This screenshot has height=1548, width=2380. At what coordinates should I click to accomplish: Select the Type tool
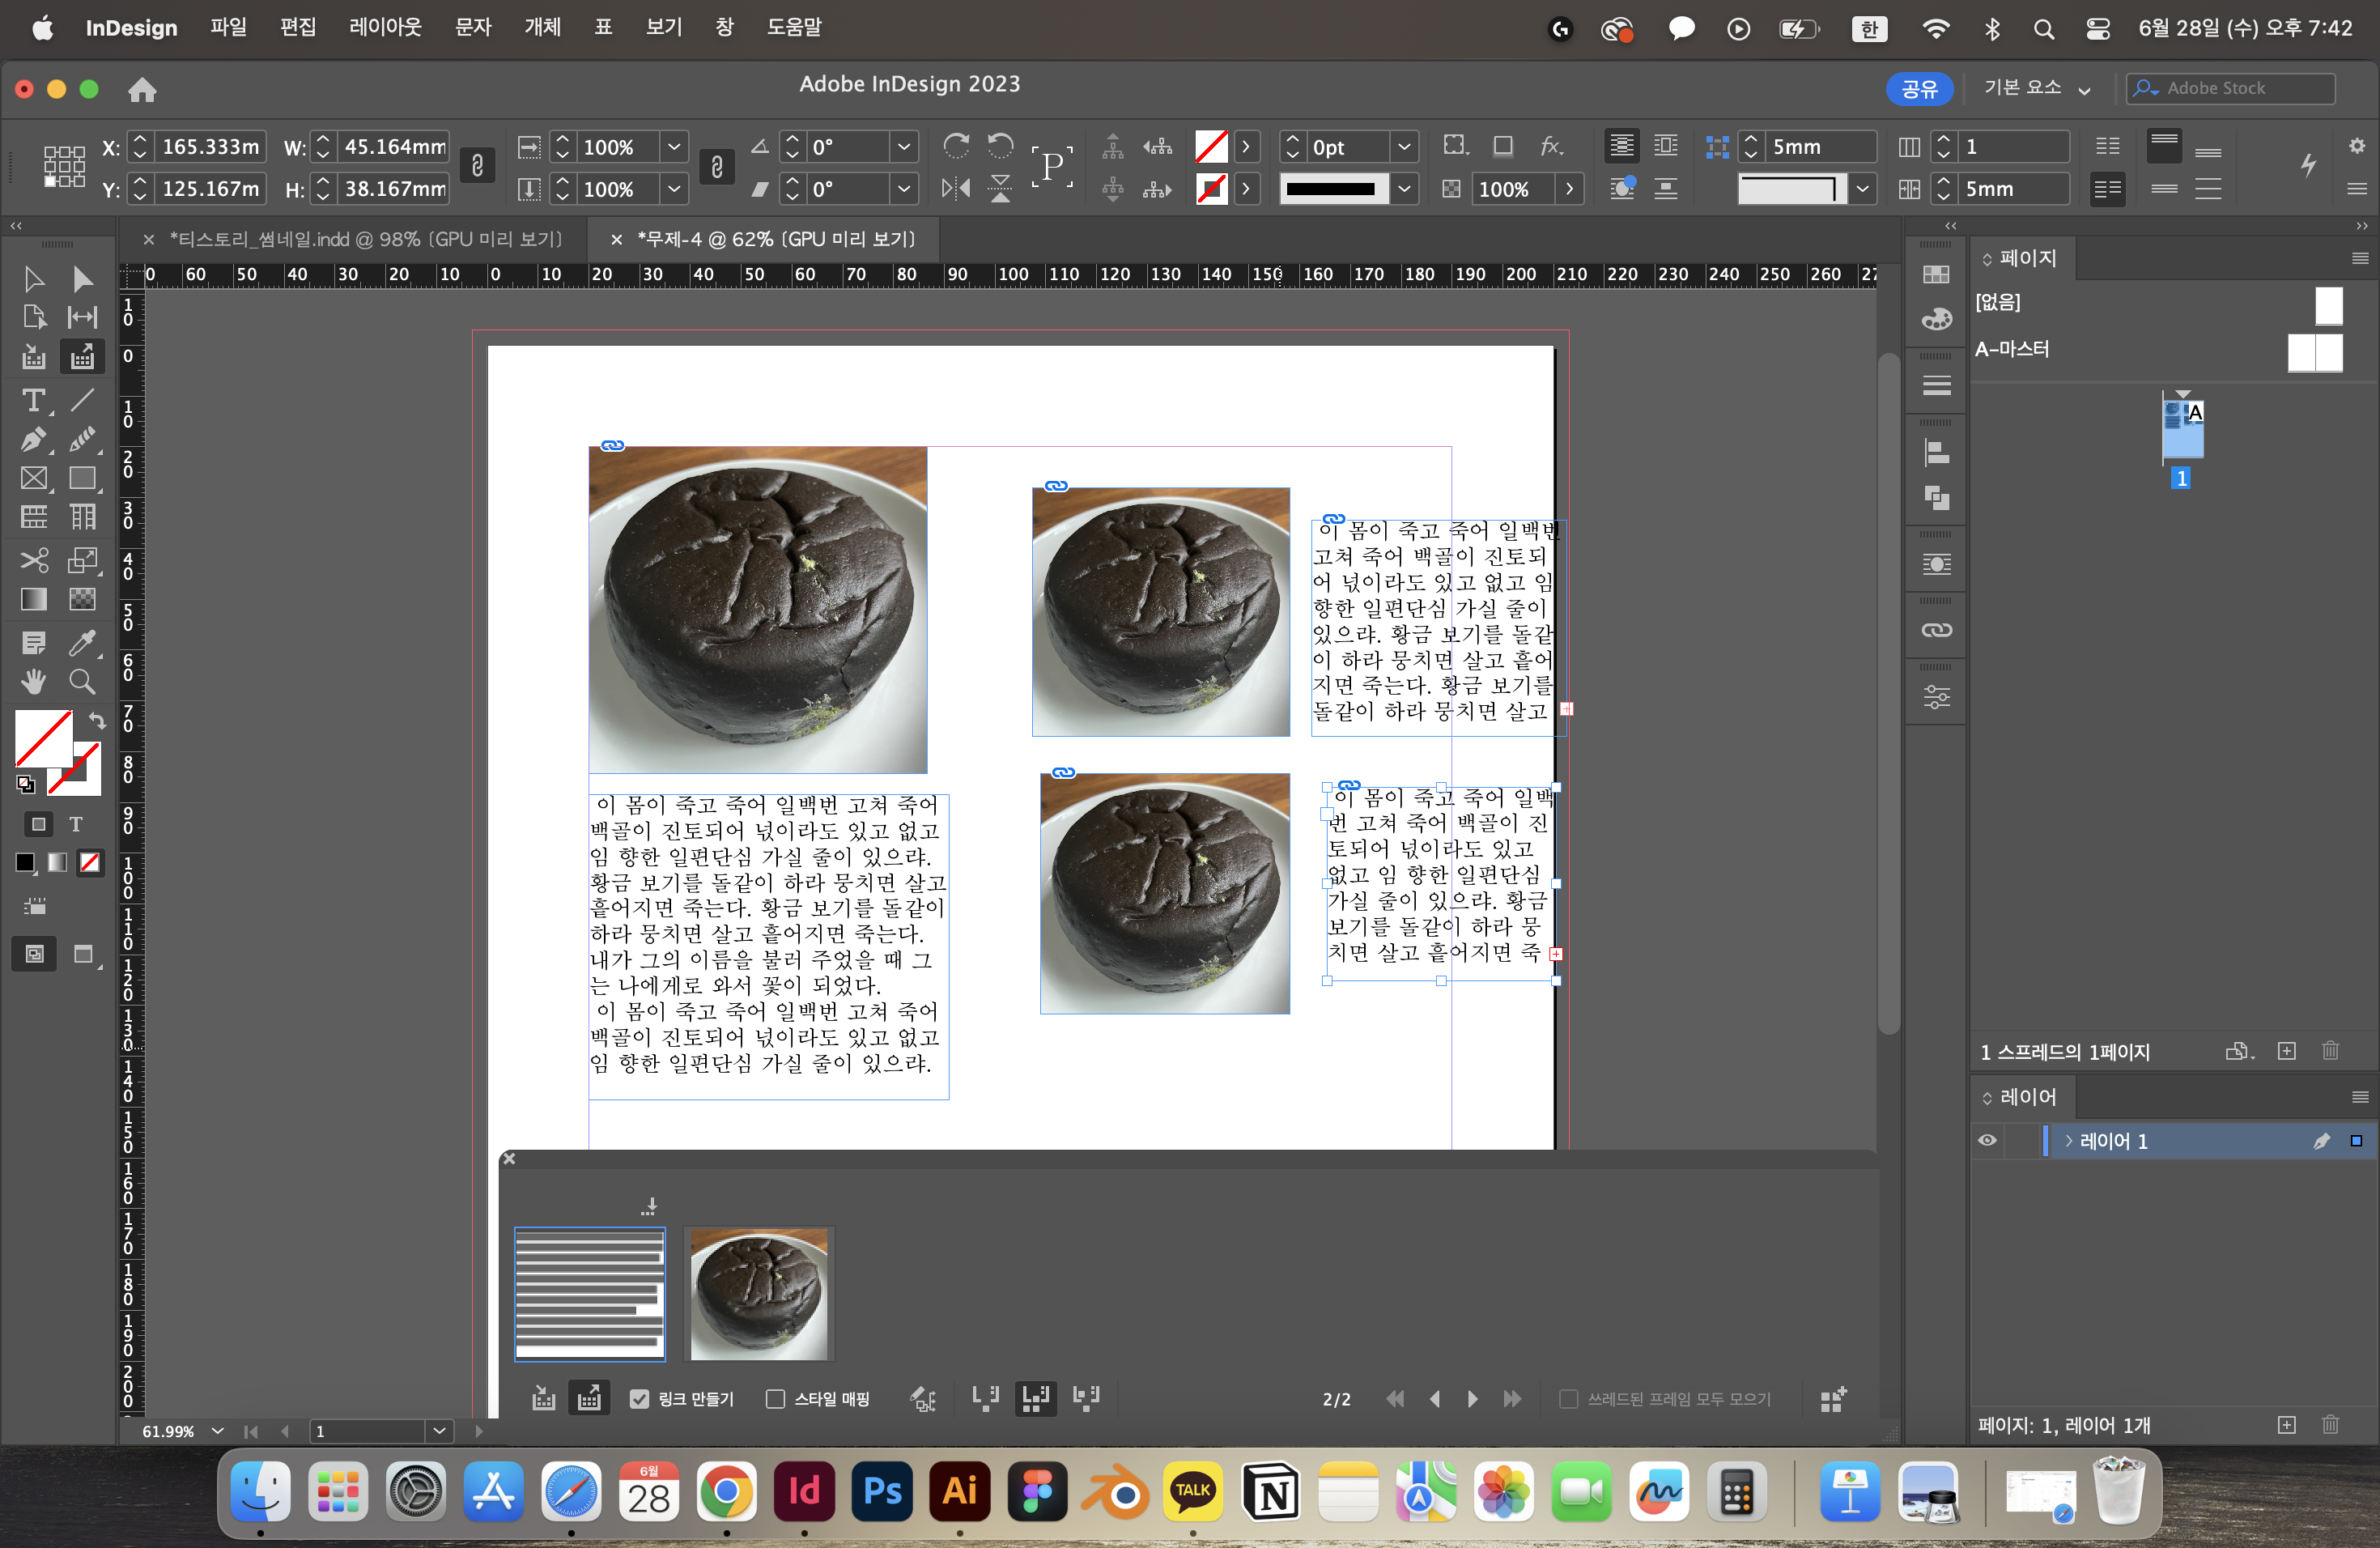click(34, 401)
